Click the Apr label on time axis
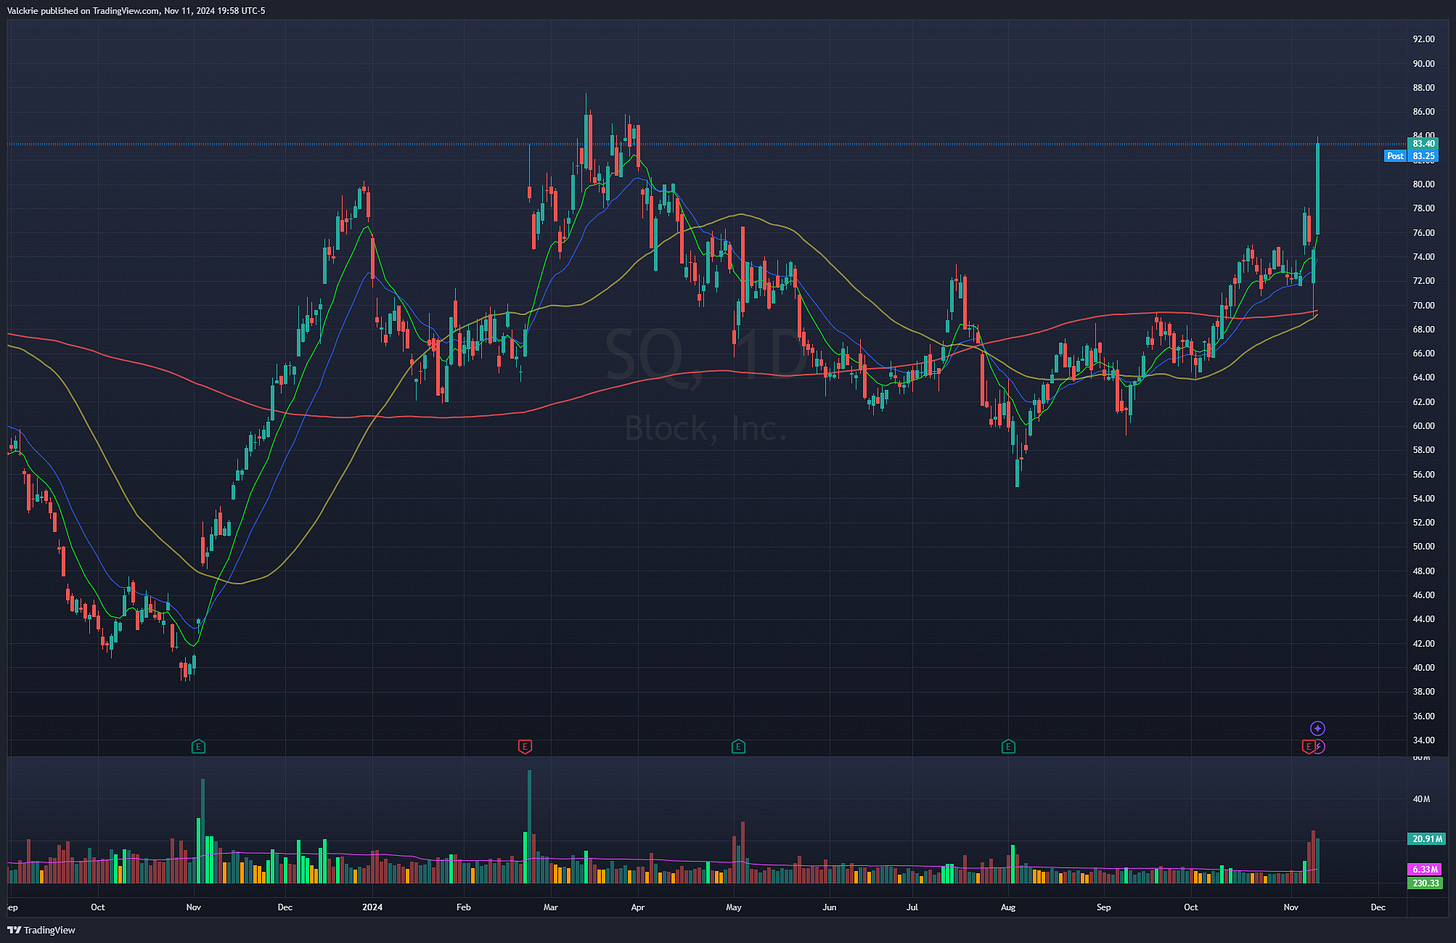The width and height of the screenshot is (1456, 943). pos(638,908)
